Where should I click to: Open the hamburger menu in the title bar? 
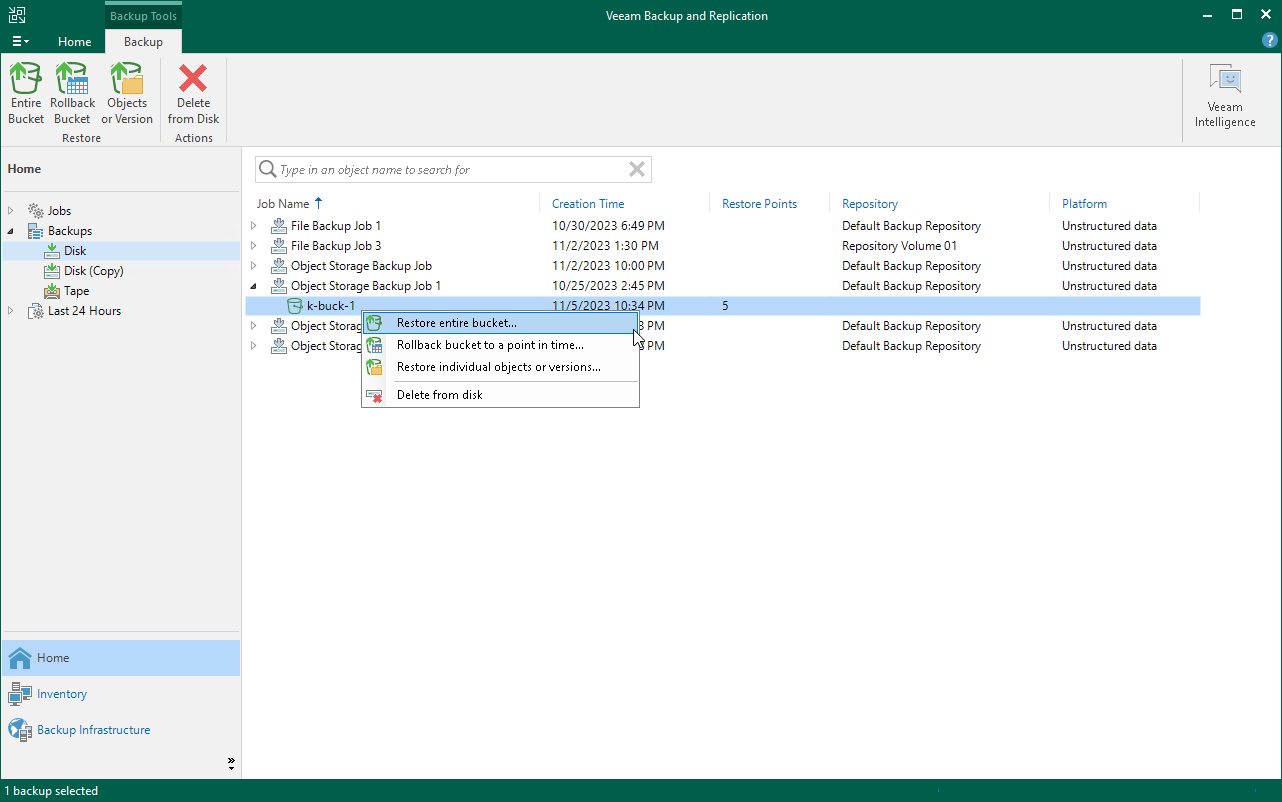(x=20, y=41)
